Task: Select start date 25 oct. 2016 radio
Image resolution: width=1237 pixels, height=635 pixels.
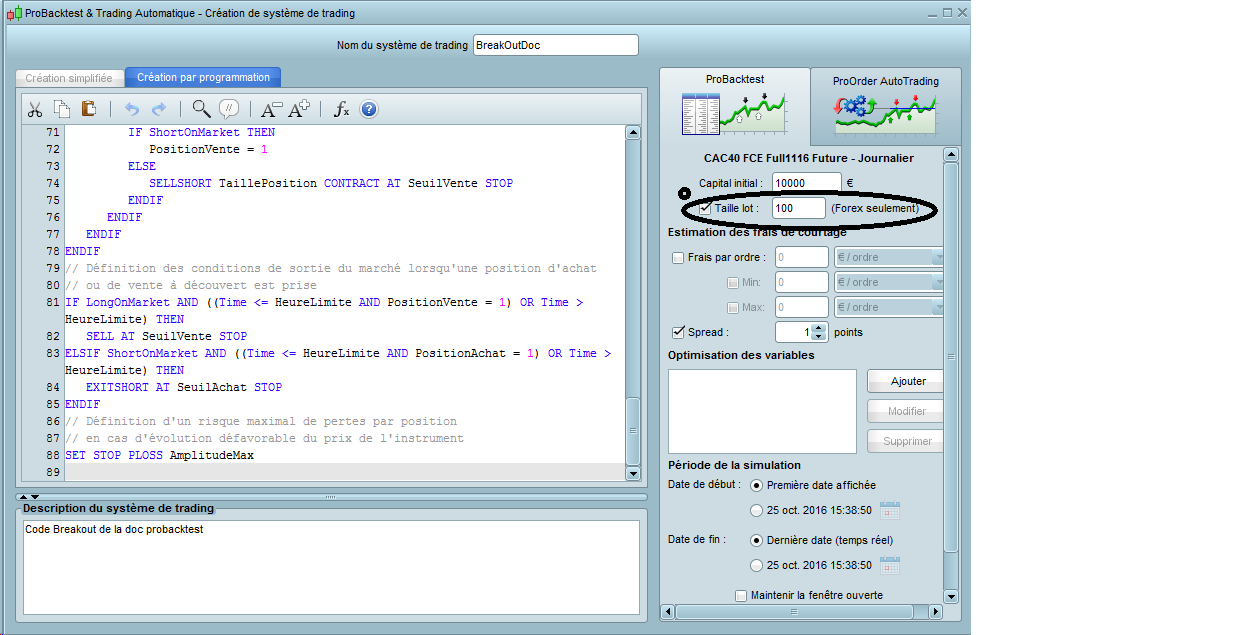Action: point(756,510)
